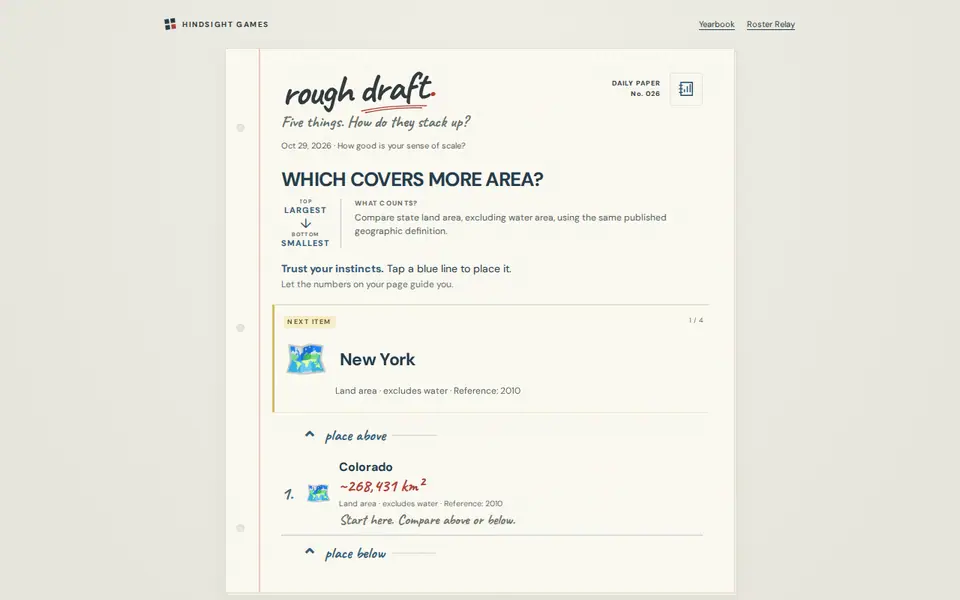Click the rank number 1. beside Colorado
This screenshot has width=960, height=600.
(x=289, y=494)
